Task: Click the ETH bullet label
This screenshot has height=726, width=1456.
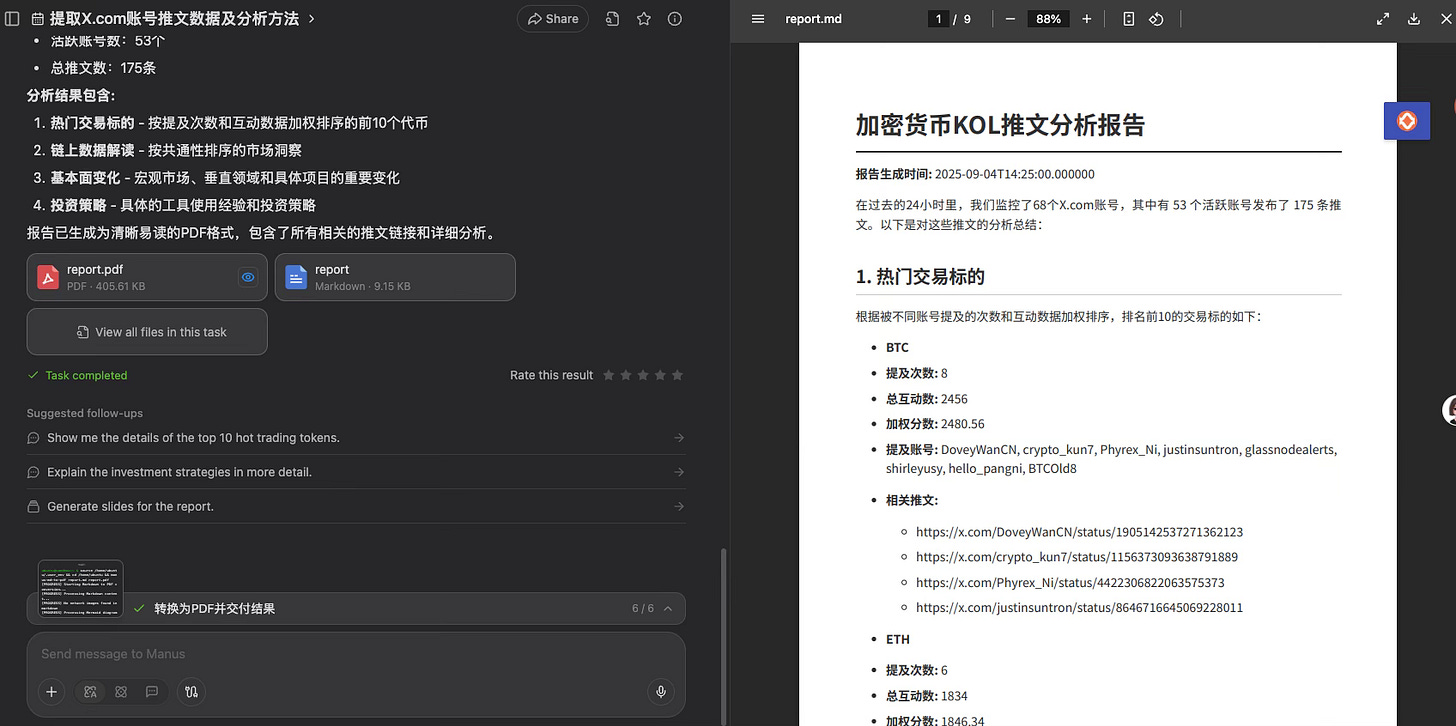Action: click(x=898, y=639)
